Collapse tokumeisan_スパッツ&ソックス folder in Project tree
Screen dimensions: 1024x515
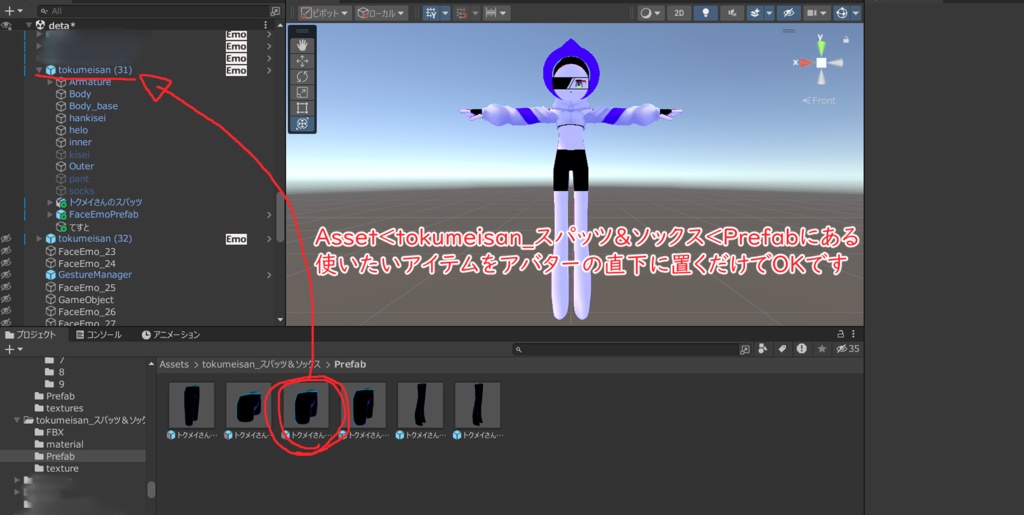17,420
